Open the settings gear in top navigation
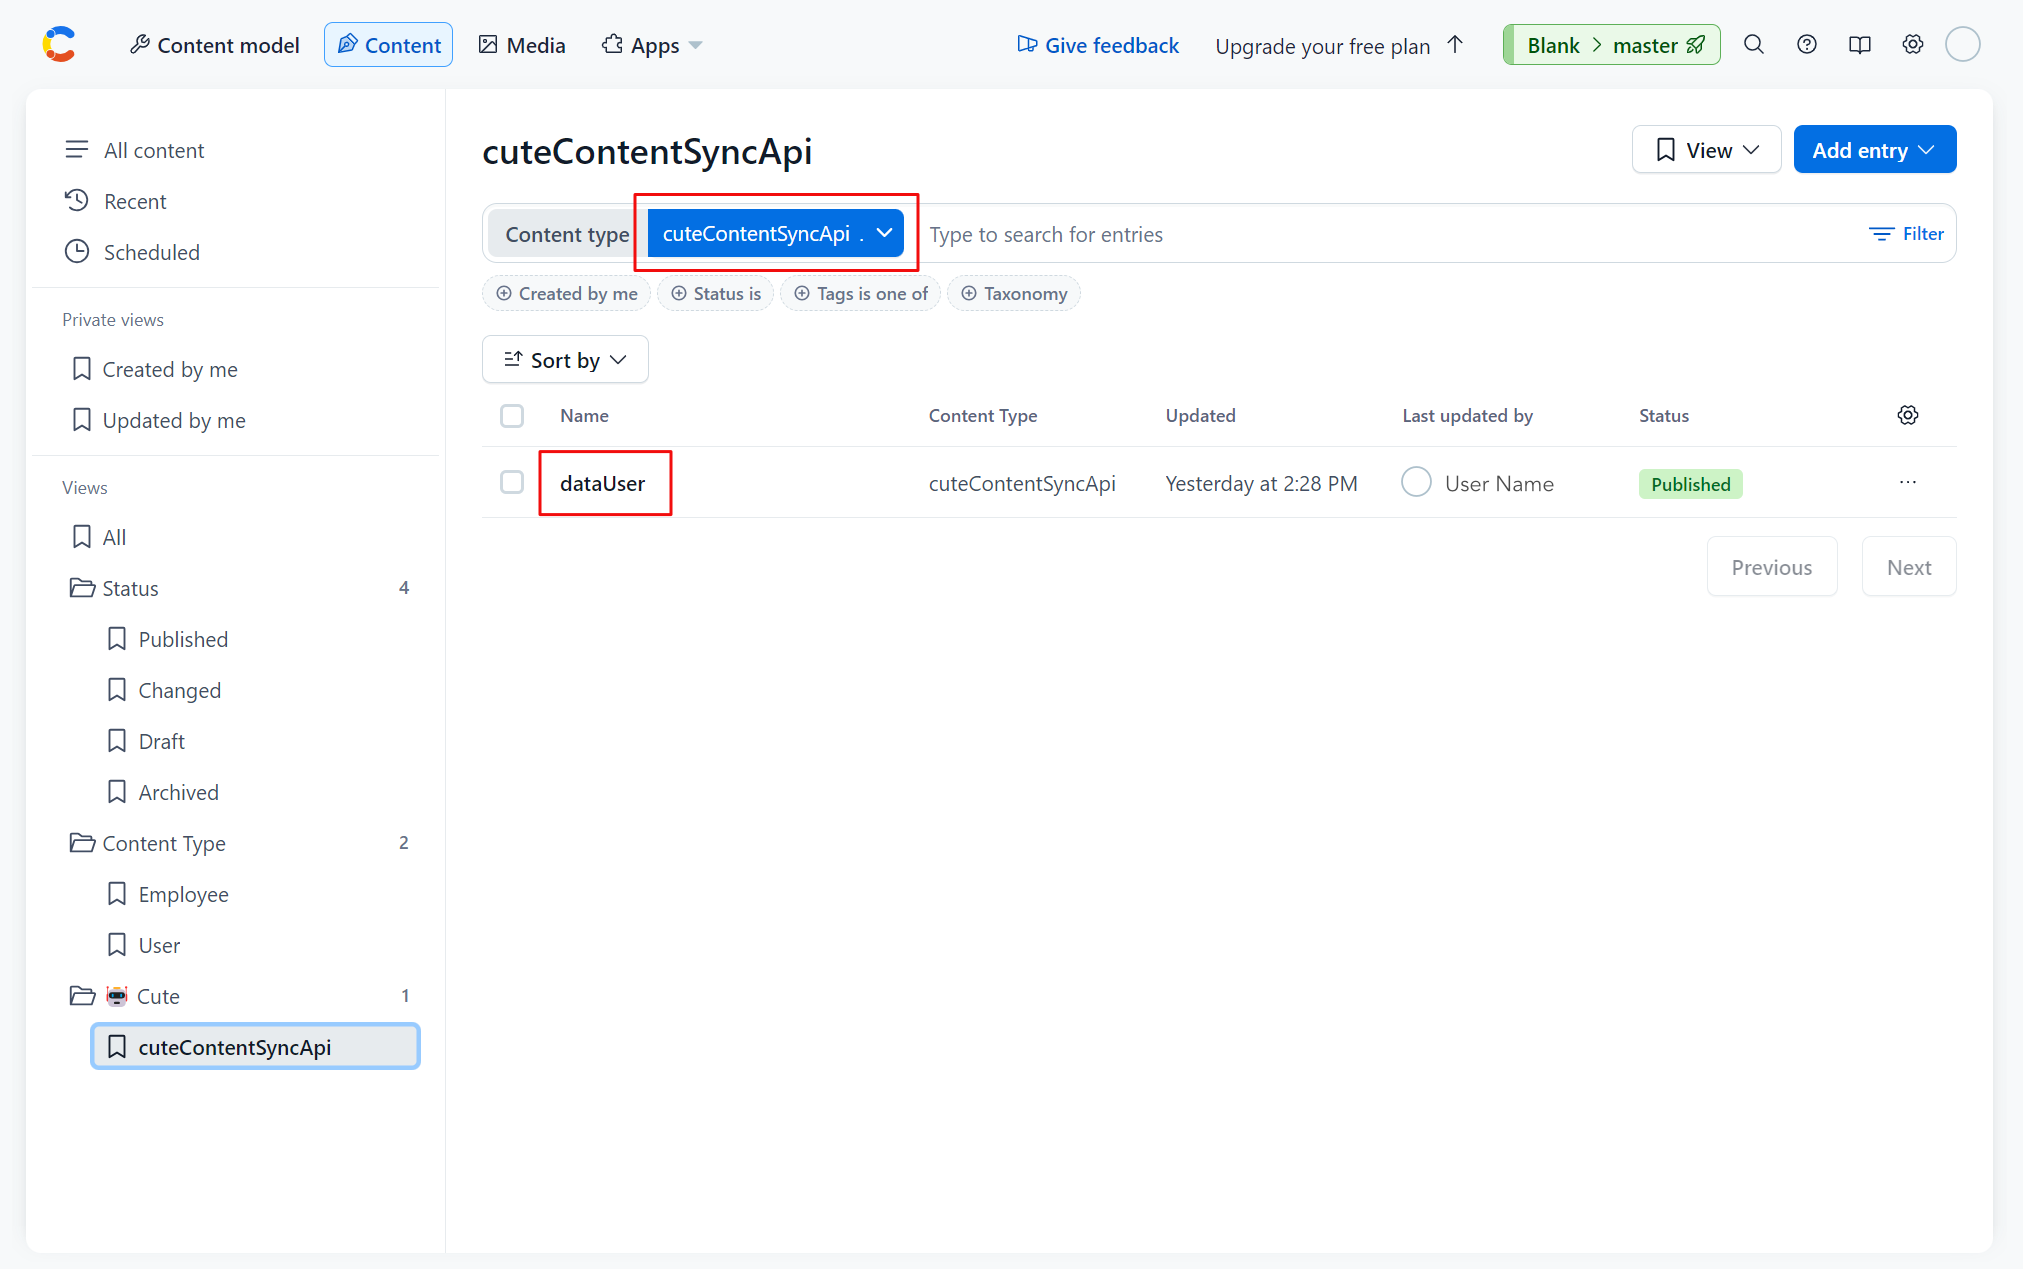Image resolution: width=2023 pixels, height=1269 pixels. coord(1912,45)
